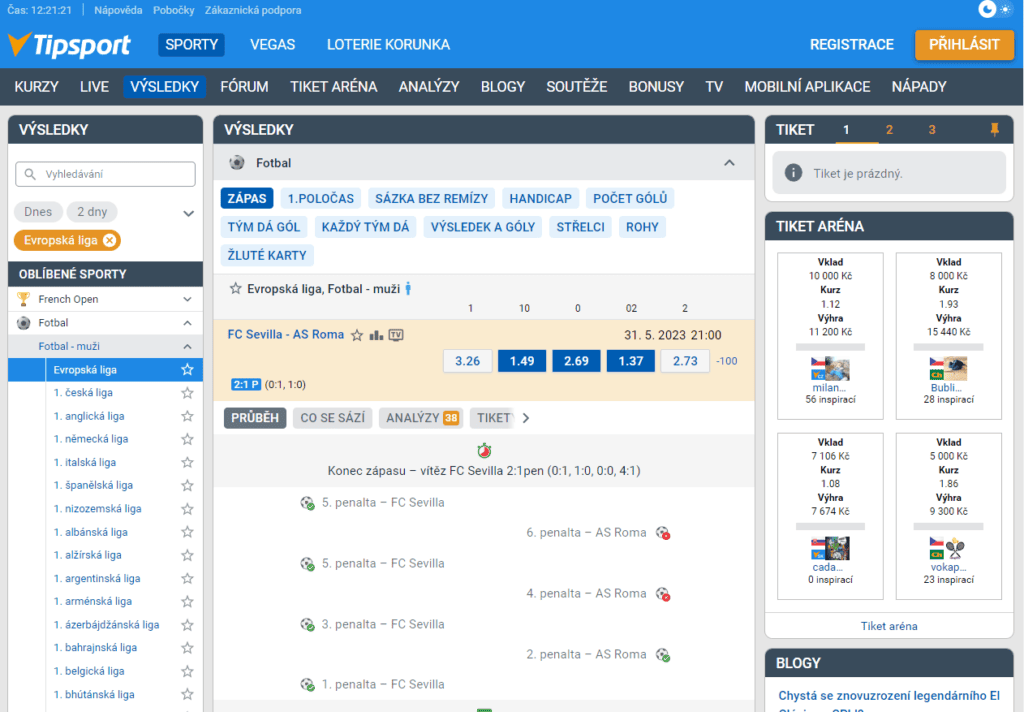Click the search magnifier icon
The width and height of the screenshot is (1024, 712).
point(30,174)
